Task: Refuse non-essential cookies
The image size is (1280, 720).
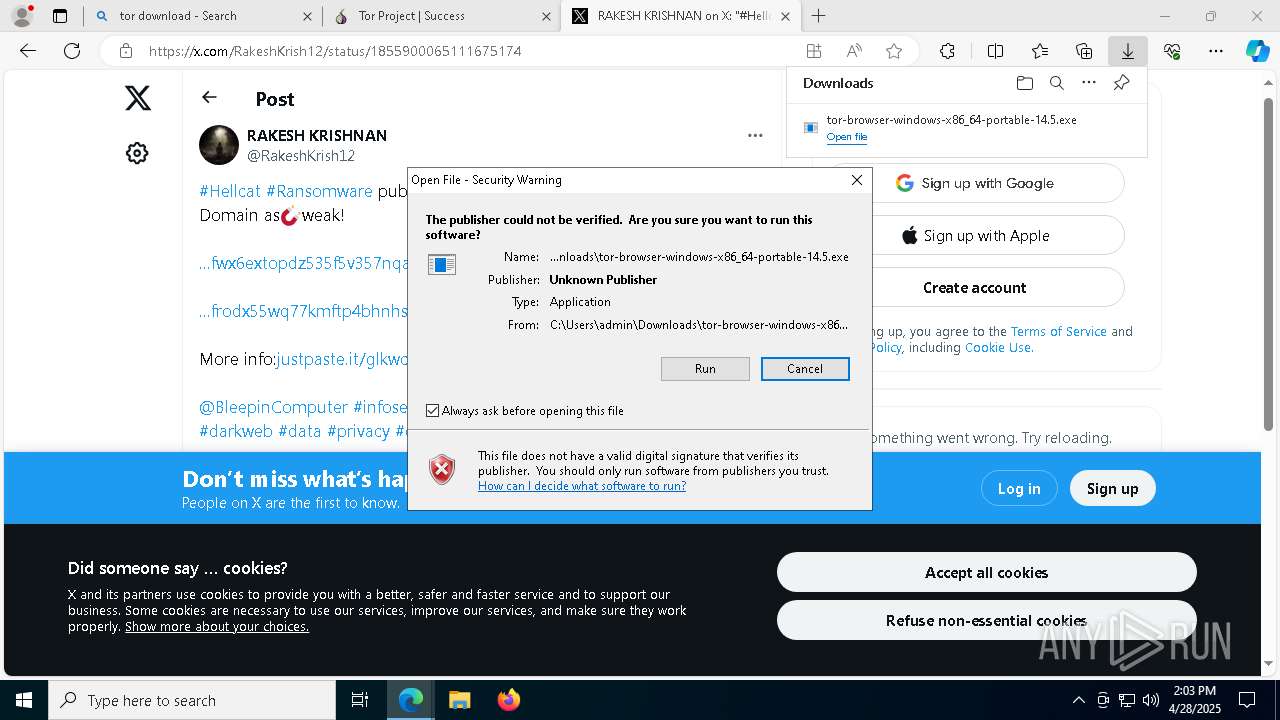Action: point(987,620)
